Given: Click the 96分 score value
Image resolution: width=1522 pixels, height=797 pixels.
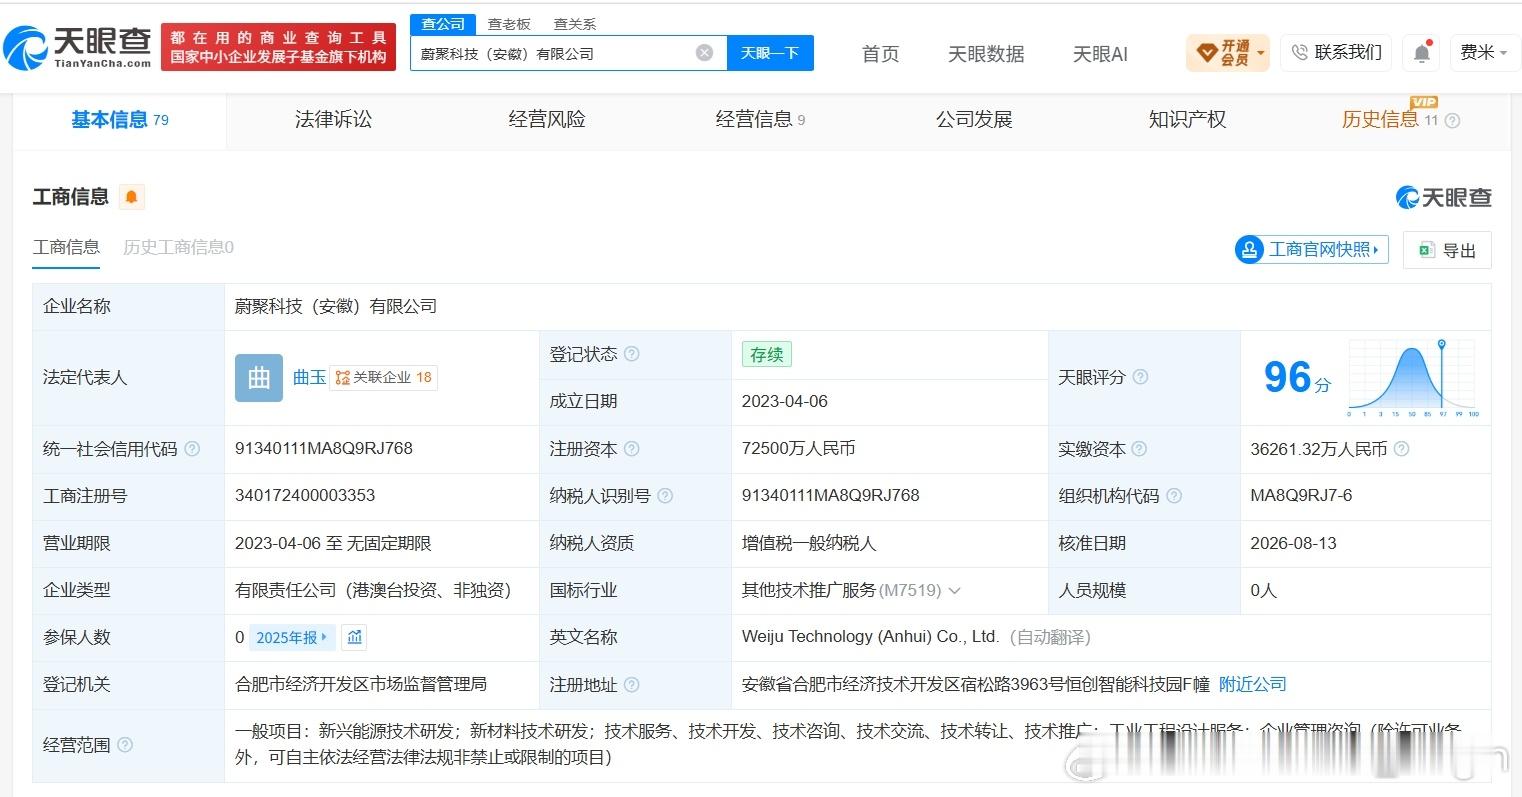Looking at the screenshot, I should coord(1297,377).
